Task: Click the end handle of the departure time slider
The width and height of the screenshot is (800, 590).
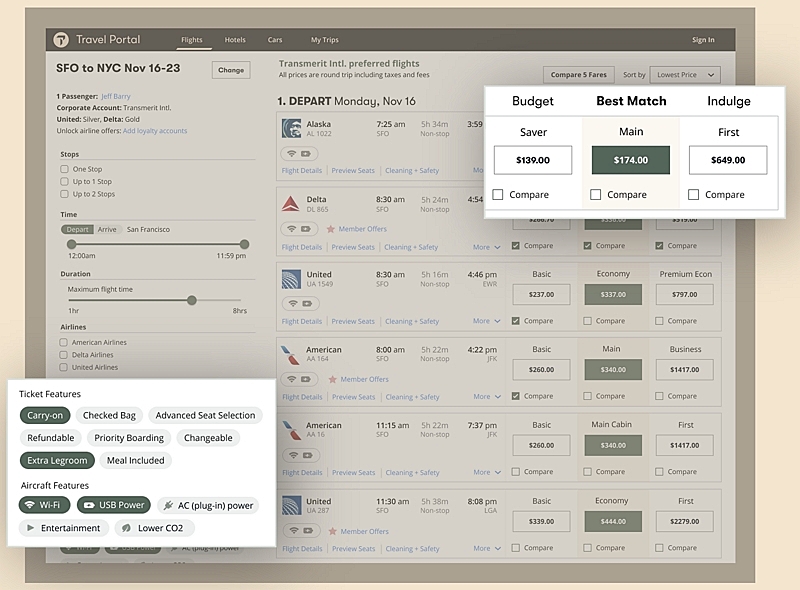Action: point(244,244)
